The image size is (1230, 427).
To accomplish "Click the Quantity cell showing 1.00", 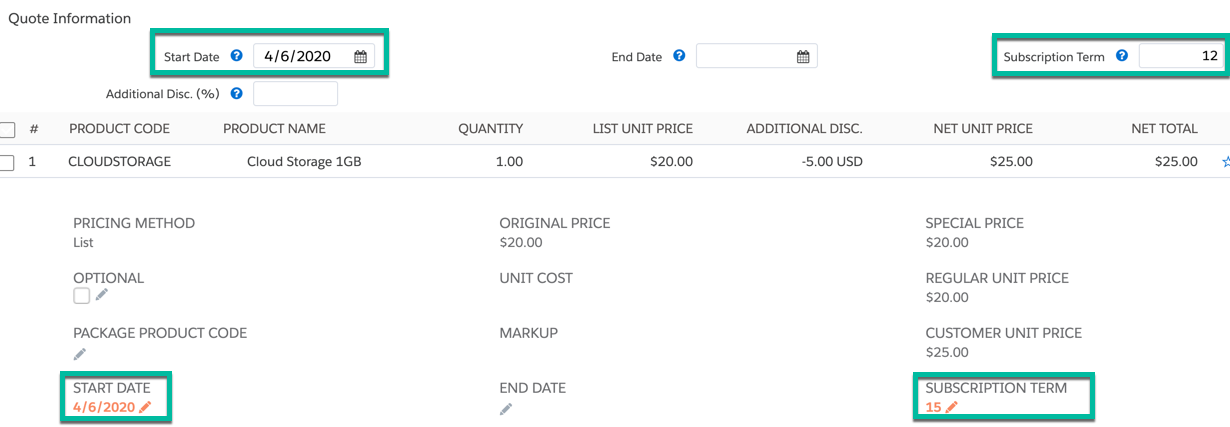I will coord(509,161).
